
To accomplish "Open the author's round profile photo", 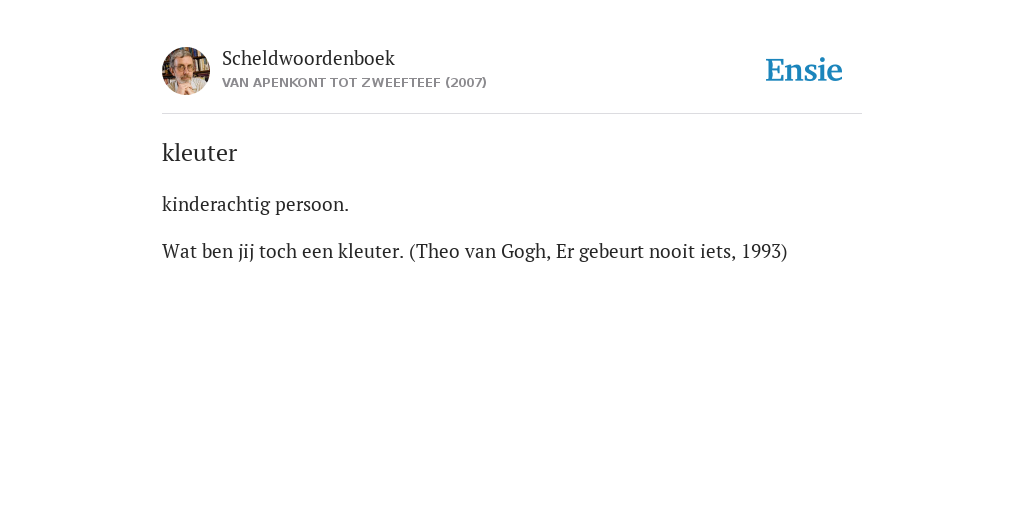I will 186,71.
